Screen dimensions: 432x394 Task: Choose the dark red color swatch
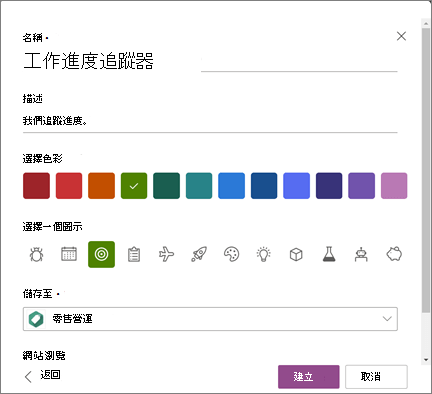point(36,186)
